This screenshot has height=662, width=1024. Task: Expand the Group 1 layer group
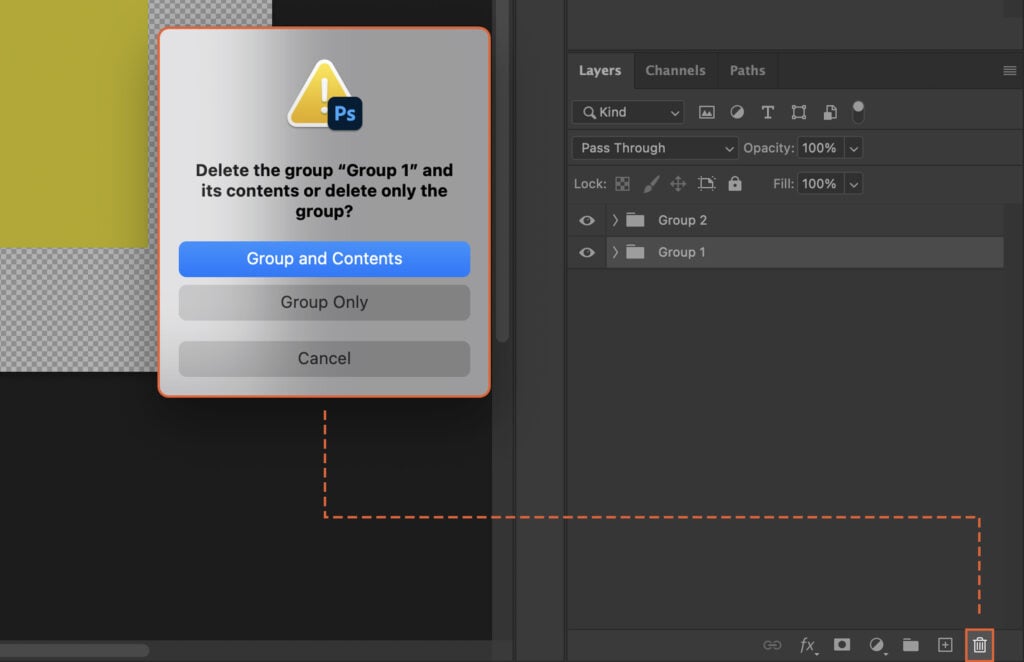pos(614,252)
